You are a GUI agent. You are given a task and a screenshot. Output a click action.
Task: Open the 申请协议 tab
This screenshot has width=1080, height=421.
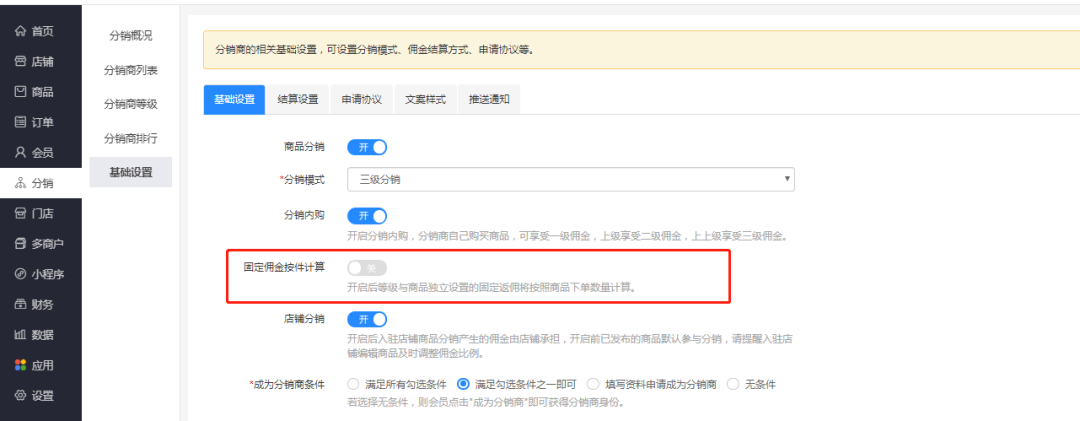(361, 100)
